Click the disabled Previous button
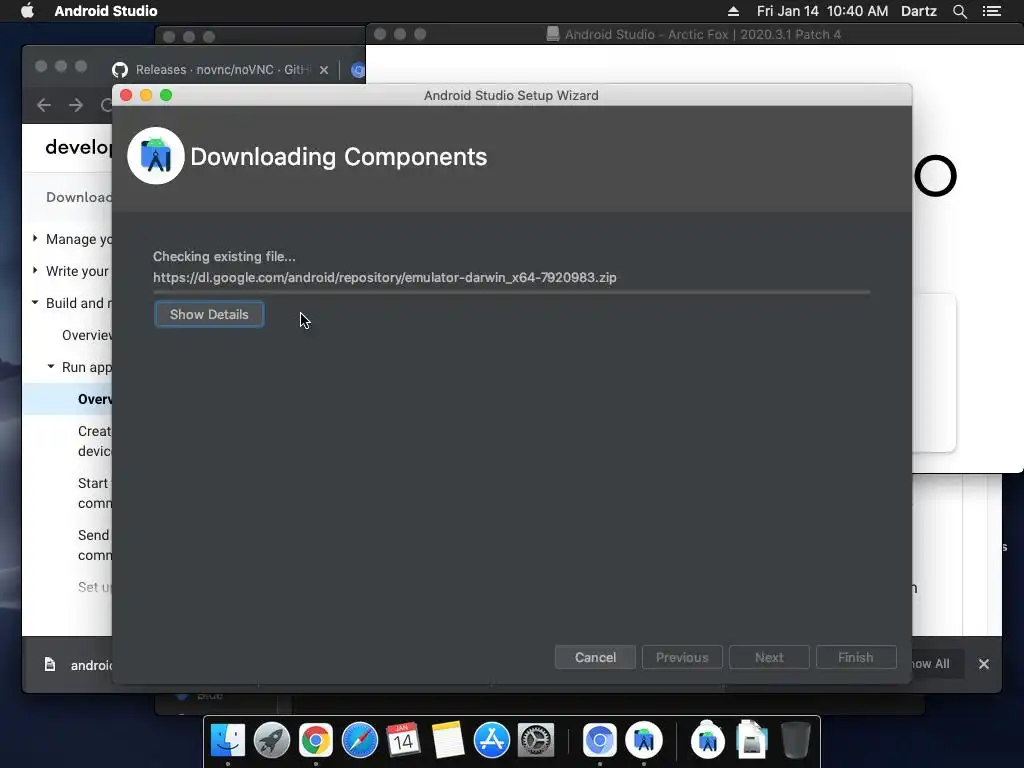The image size is (1024, 768). click(x=682, y=657)
